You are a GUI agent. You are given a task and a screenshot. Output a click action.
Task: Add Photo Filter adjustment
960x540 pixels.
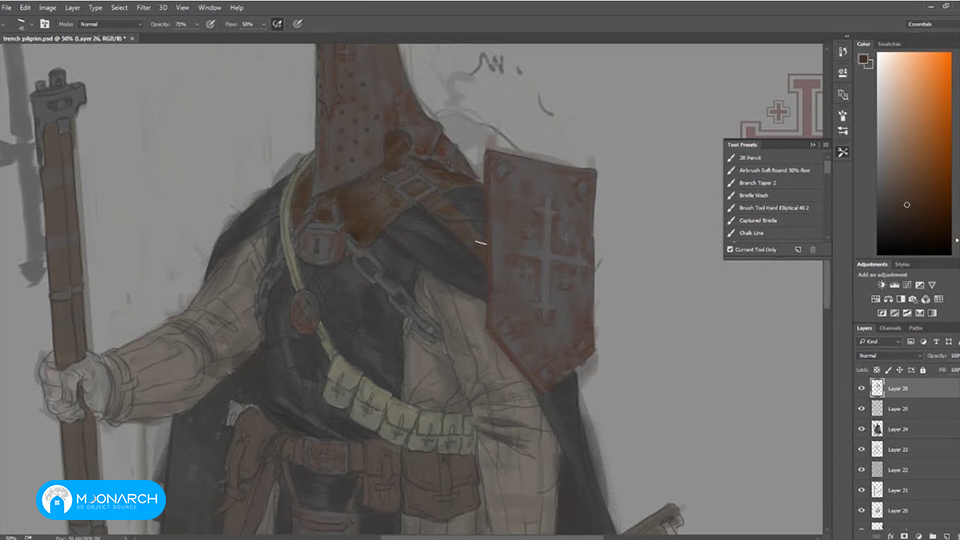coord(913,299)
